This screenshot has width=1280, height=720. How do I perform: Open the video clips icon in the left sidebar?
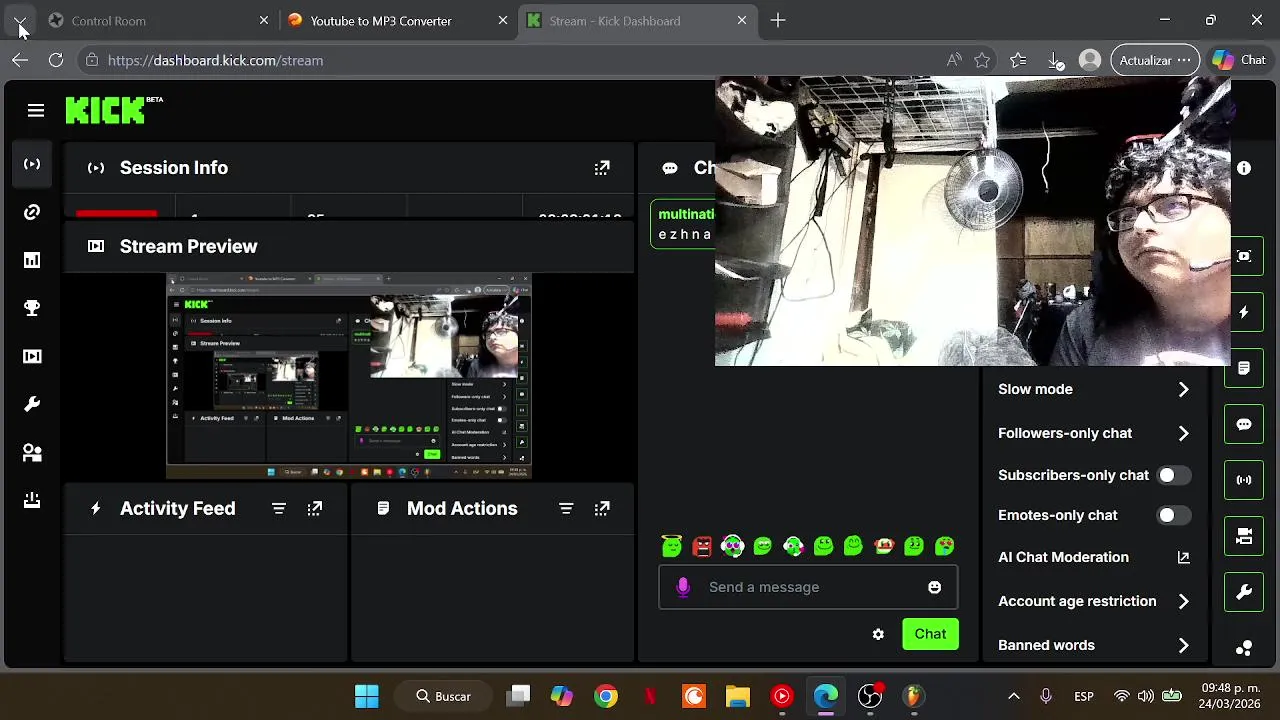(x=32, y=356)
